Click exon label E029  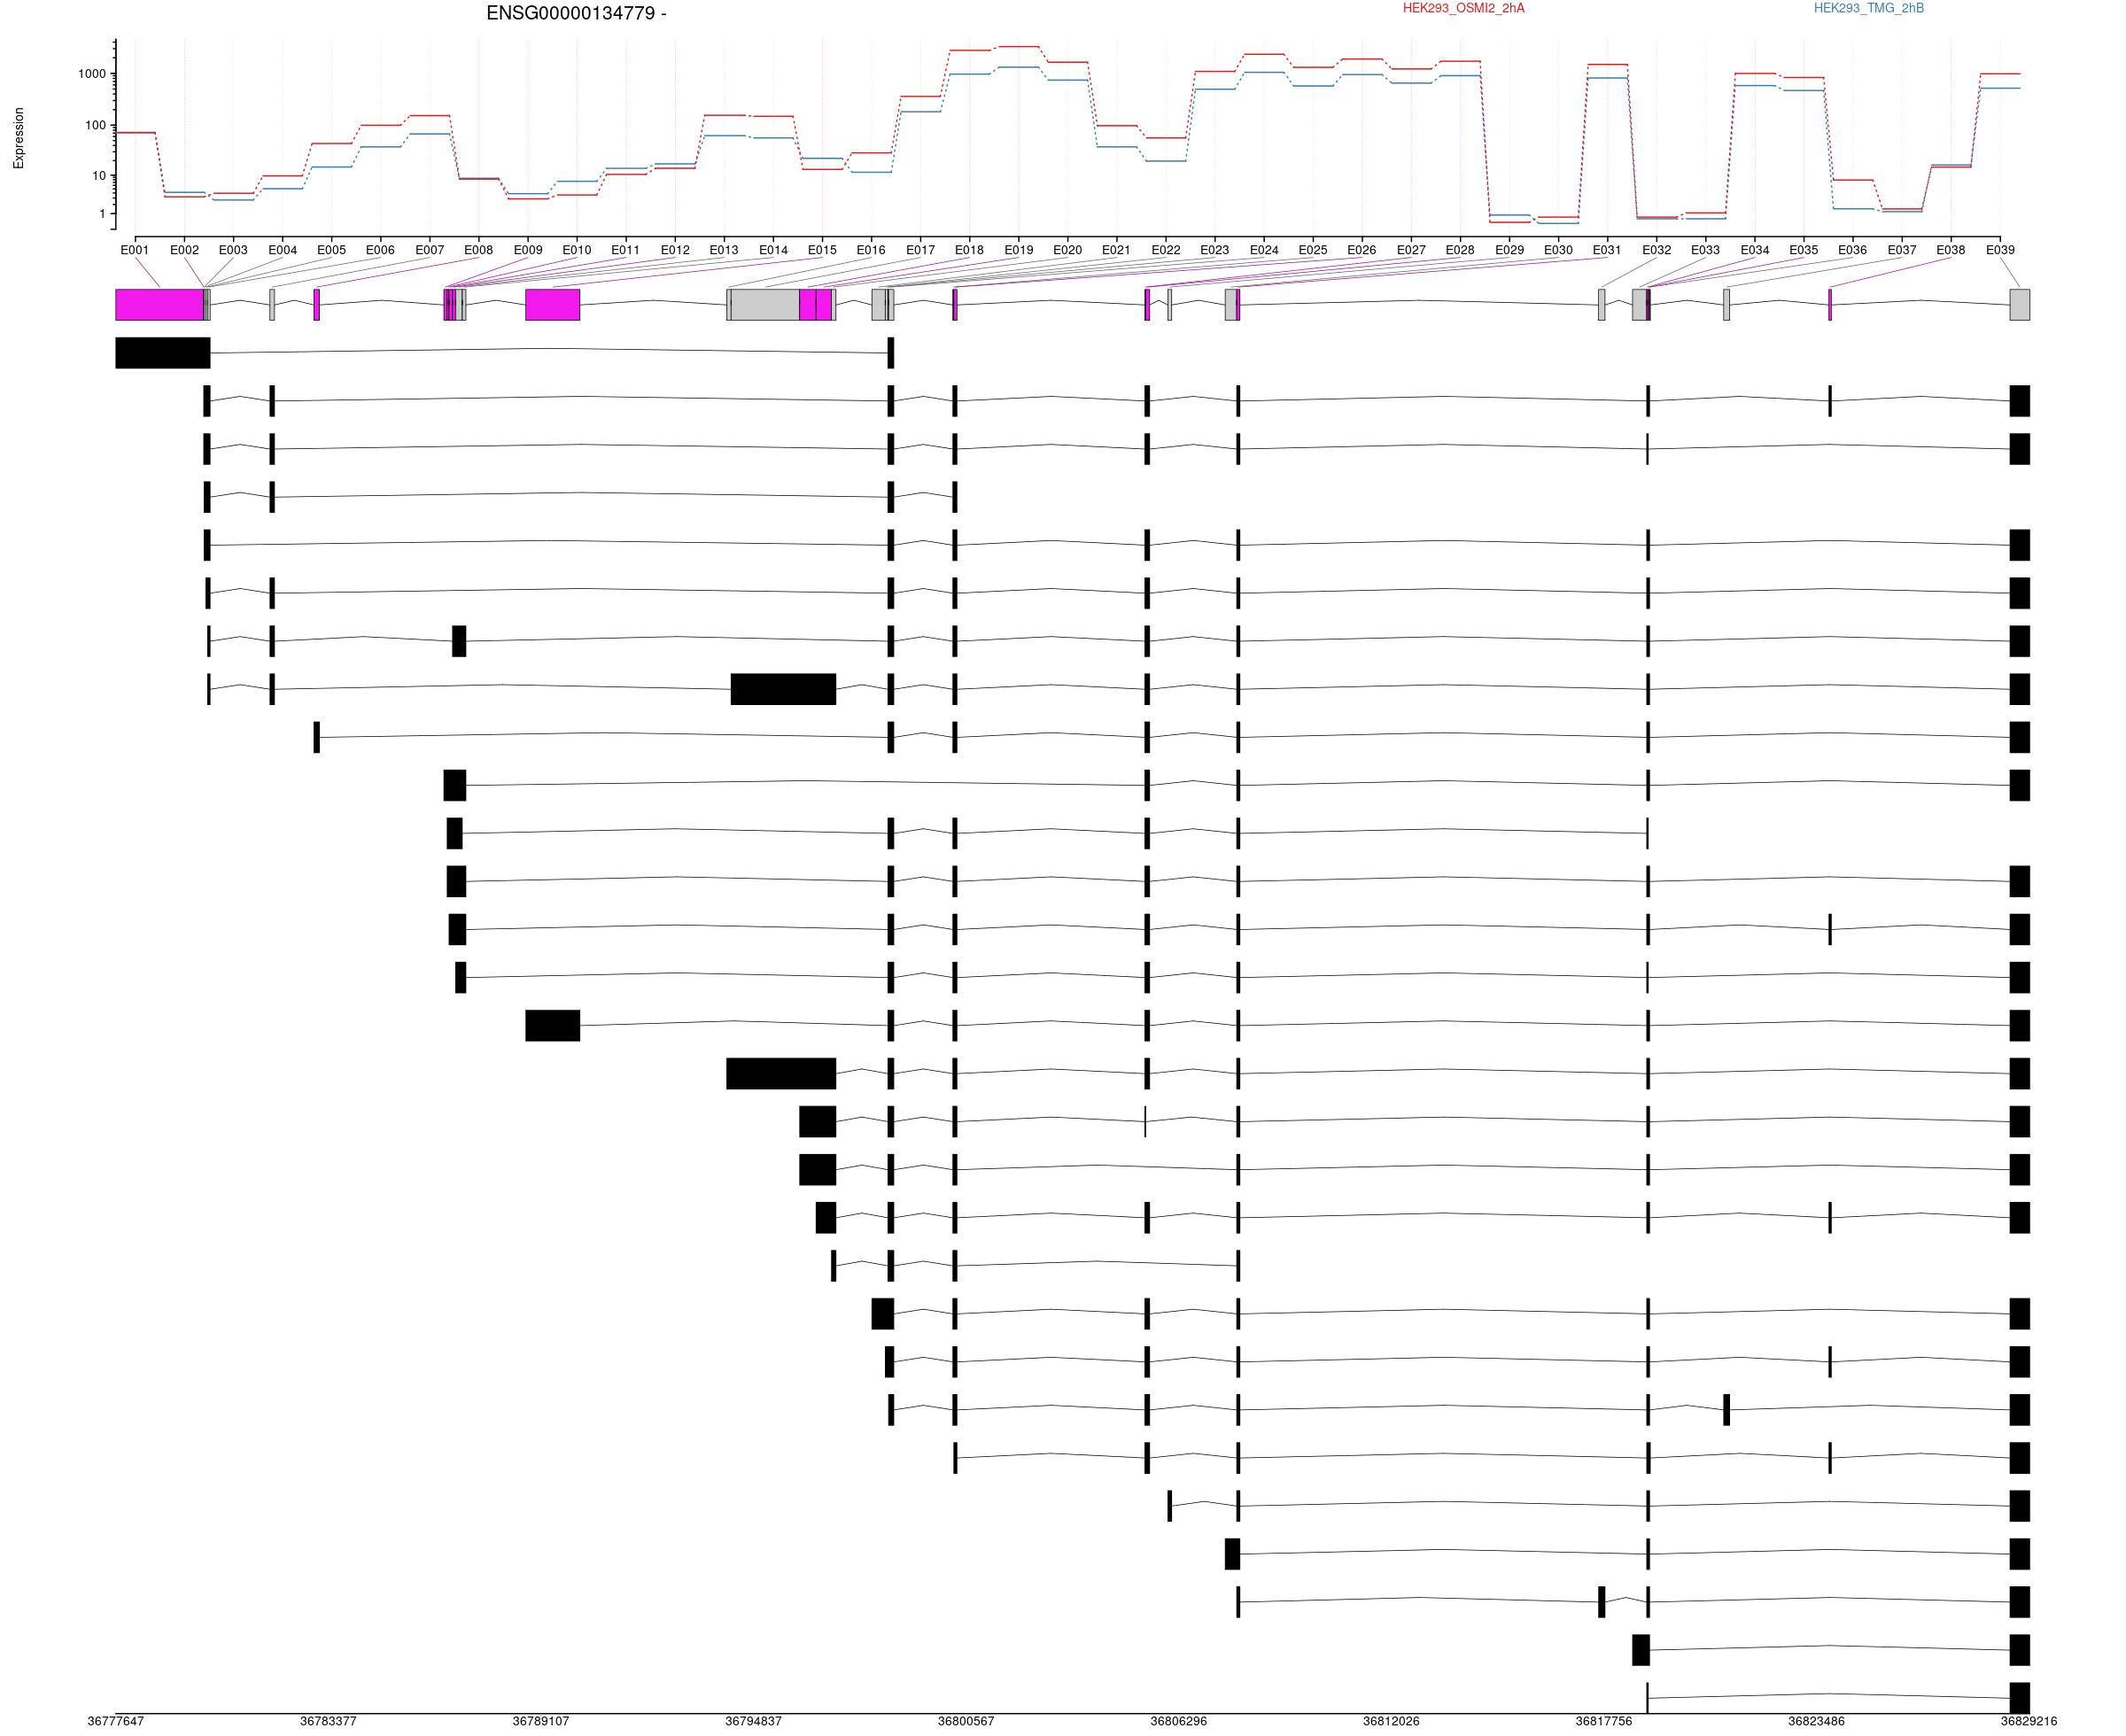tap(1509, 250)
